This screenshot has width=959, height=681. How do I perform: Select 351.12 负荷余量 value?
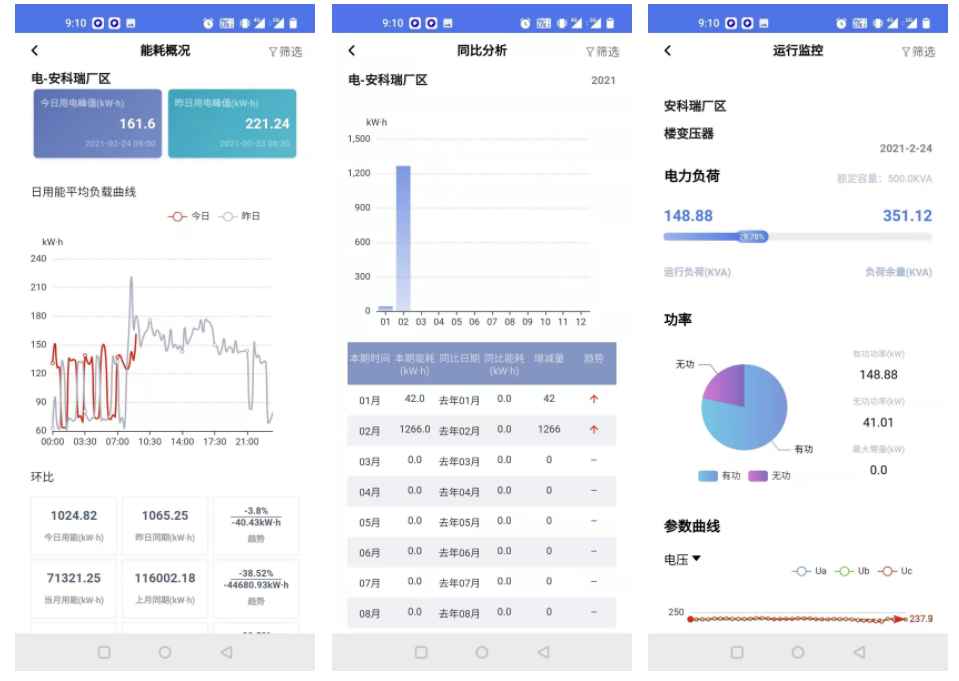pos(907,216)
